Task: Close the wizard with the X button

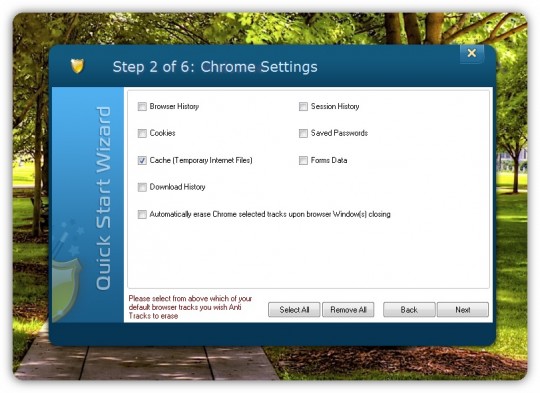Action: click(x=472, y=53)
